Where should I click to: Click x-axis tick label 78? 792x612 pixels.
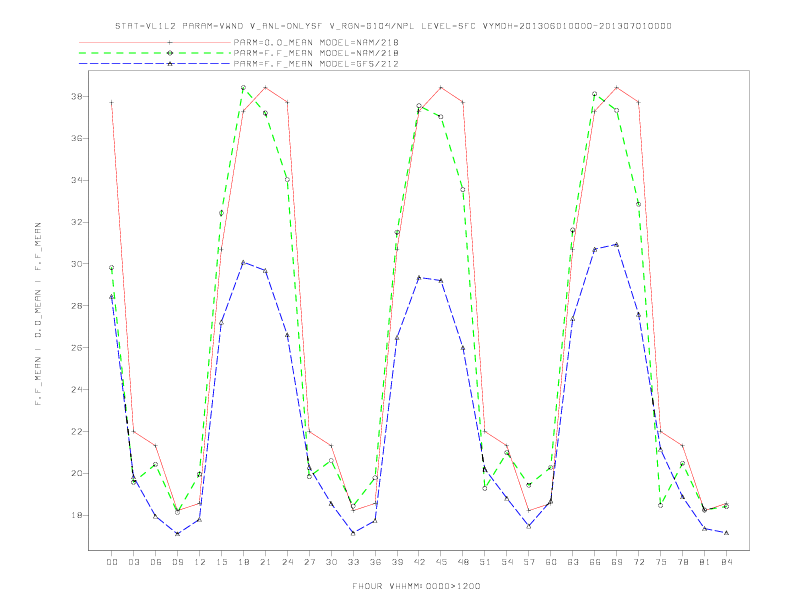click(683, 562)
